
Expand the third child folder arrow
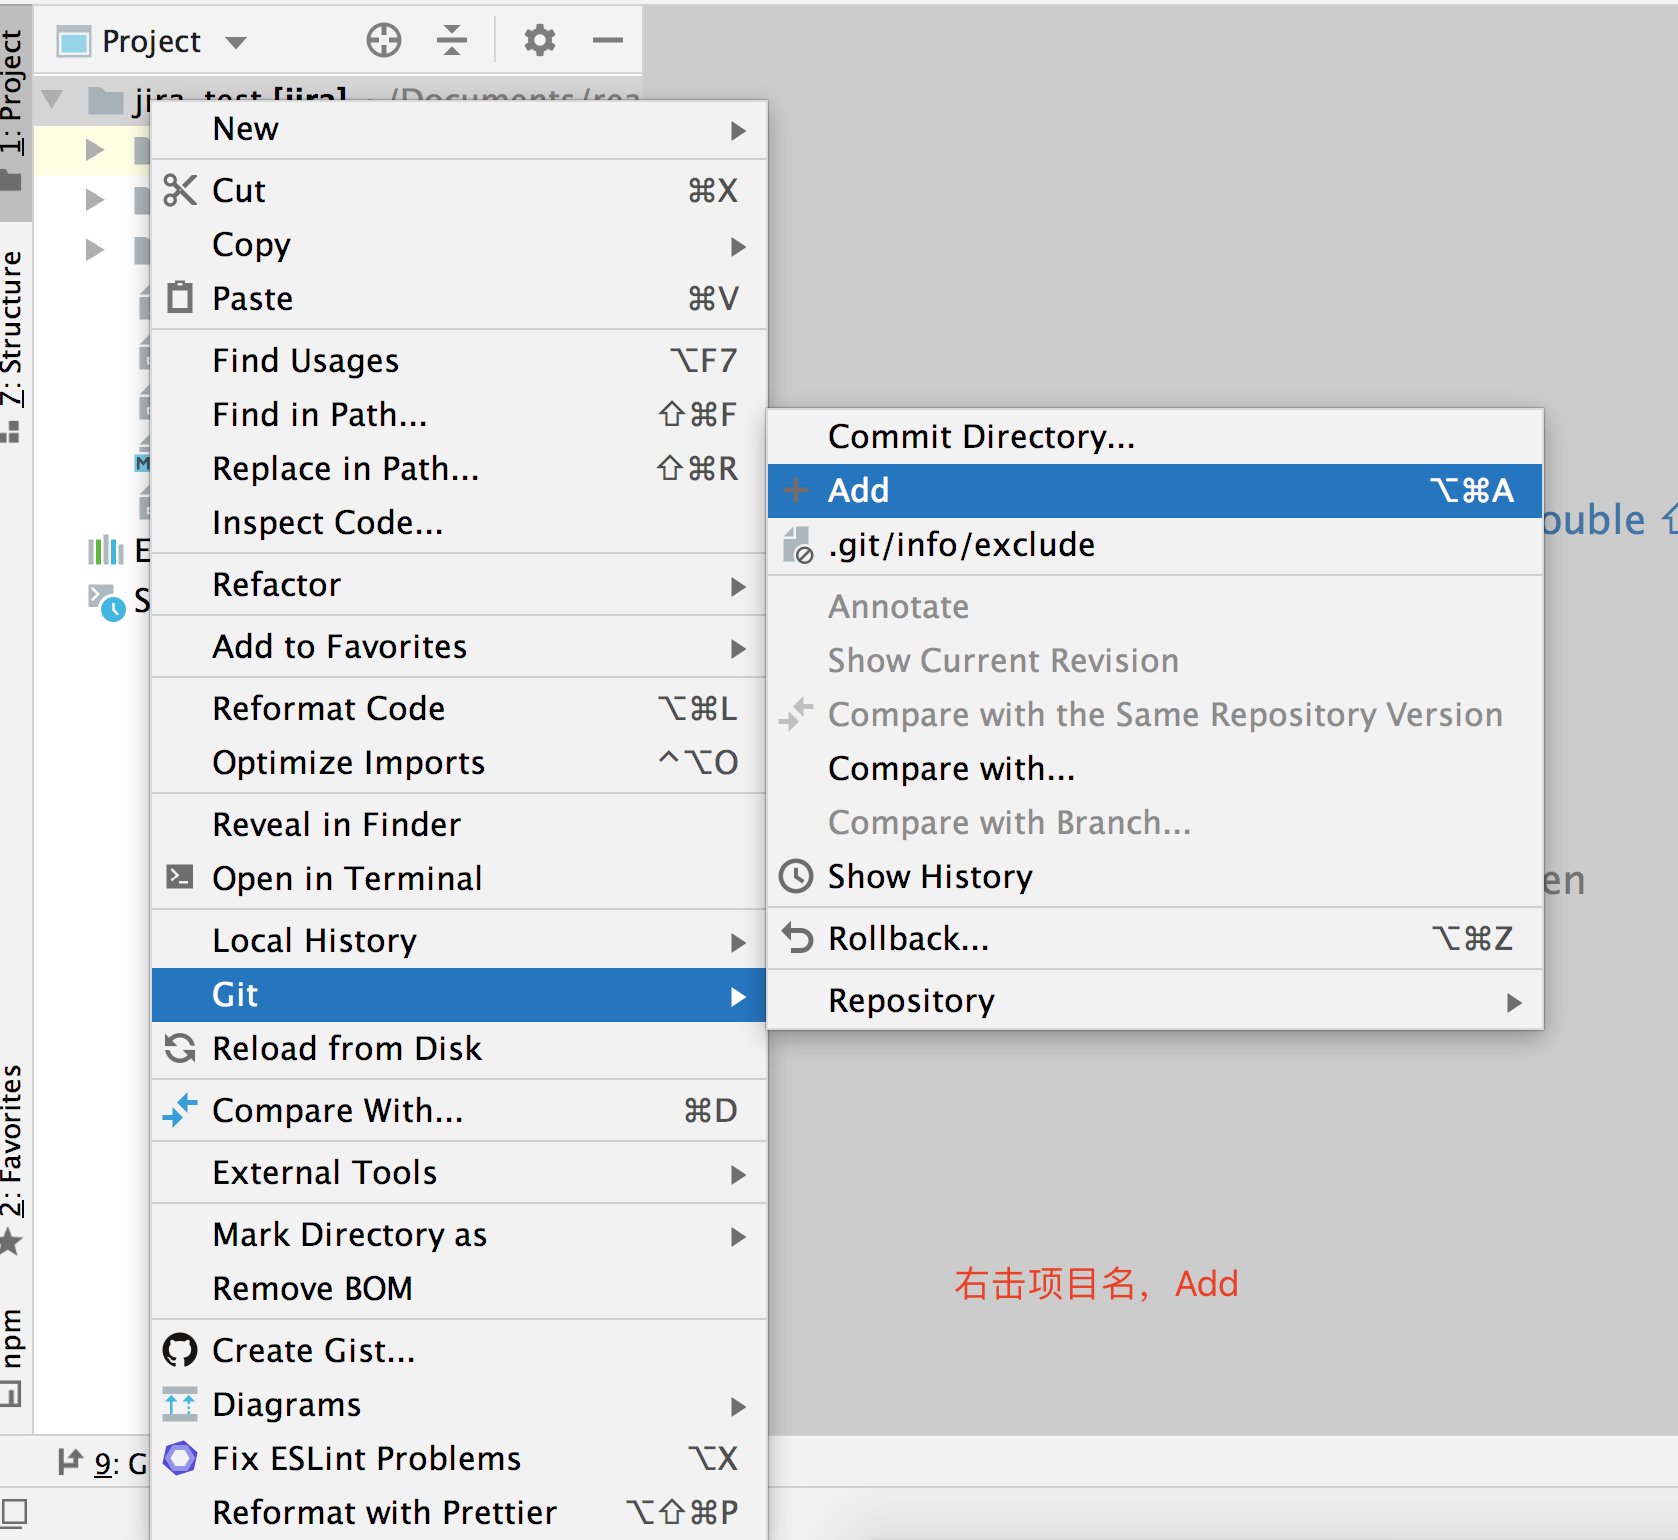95,248
